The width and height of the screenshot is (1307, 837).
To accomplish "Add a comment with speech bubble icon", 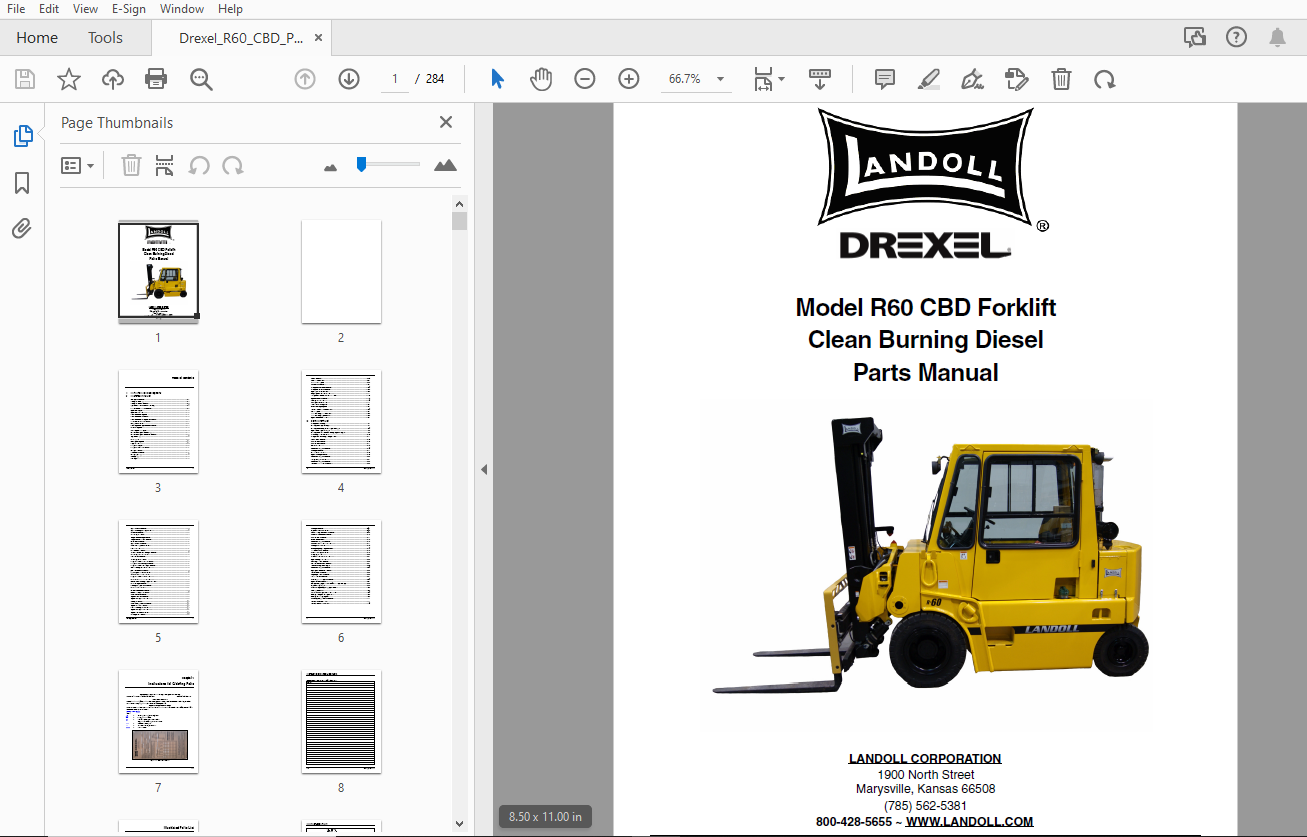I will tap(885, 79).
